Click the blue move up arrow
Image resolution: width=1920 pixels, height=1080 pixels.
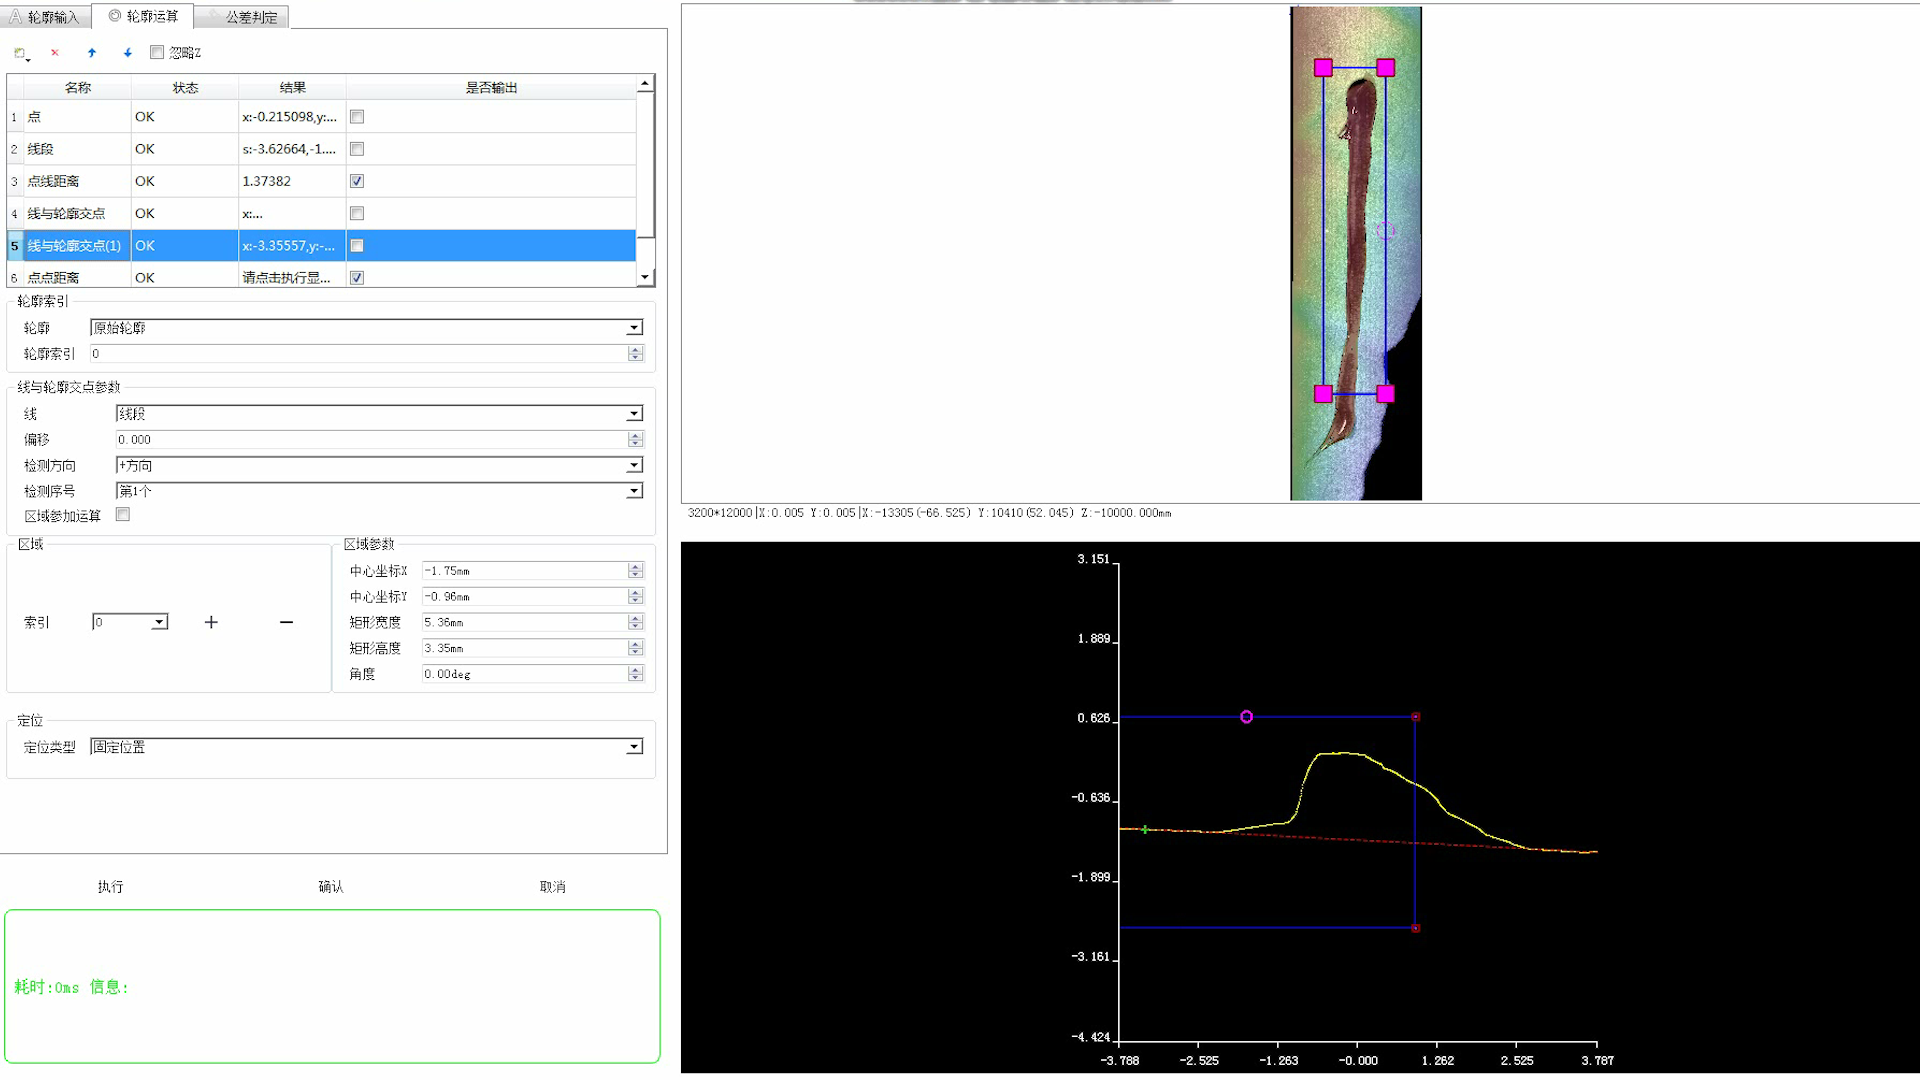92,53
